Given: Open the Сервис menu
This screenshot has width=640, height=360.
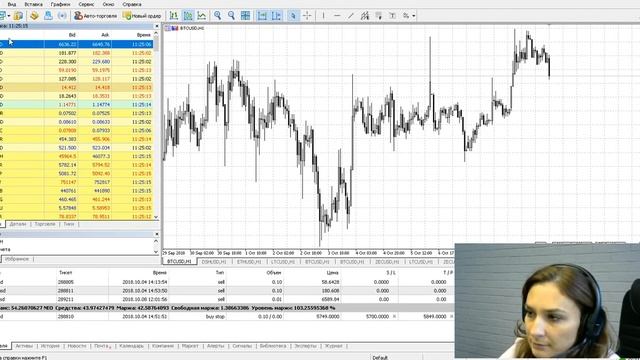Looking at the screenshot, I should (86, 4).
